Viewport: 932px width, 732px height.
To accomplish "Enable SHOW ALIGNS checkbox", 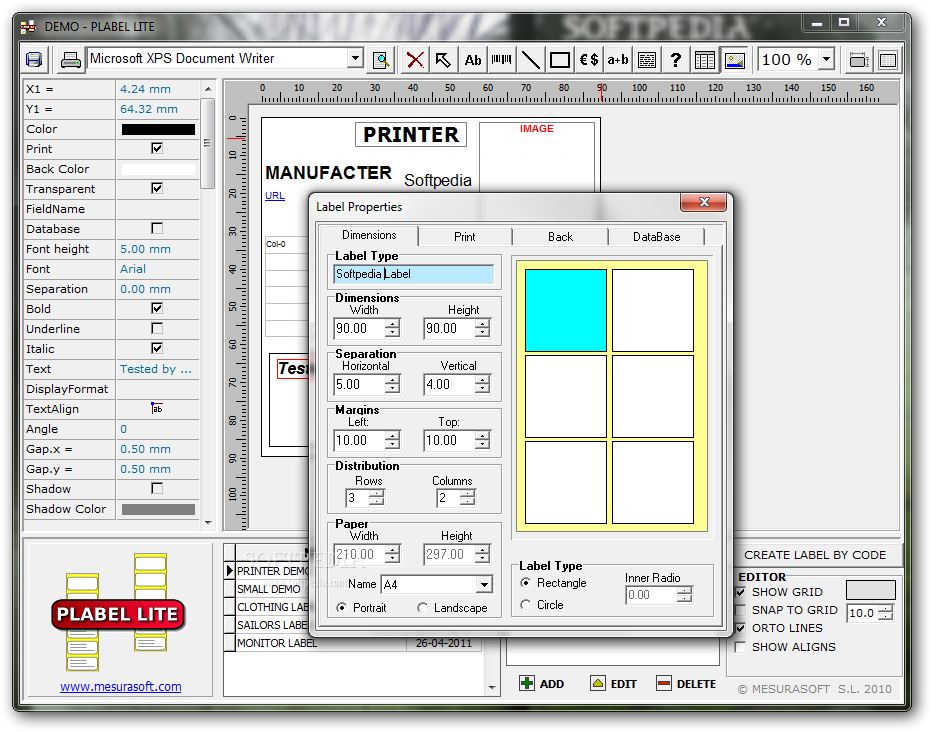I will [741, 647].
